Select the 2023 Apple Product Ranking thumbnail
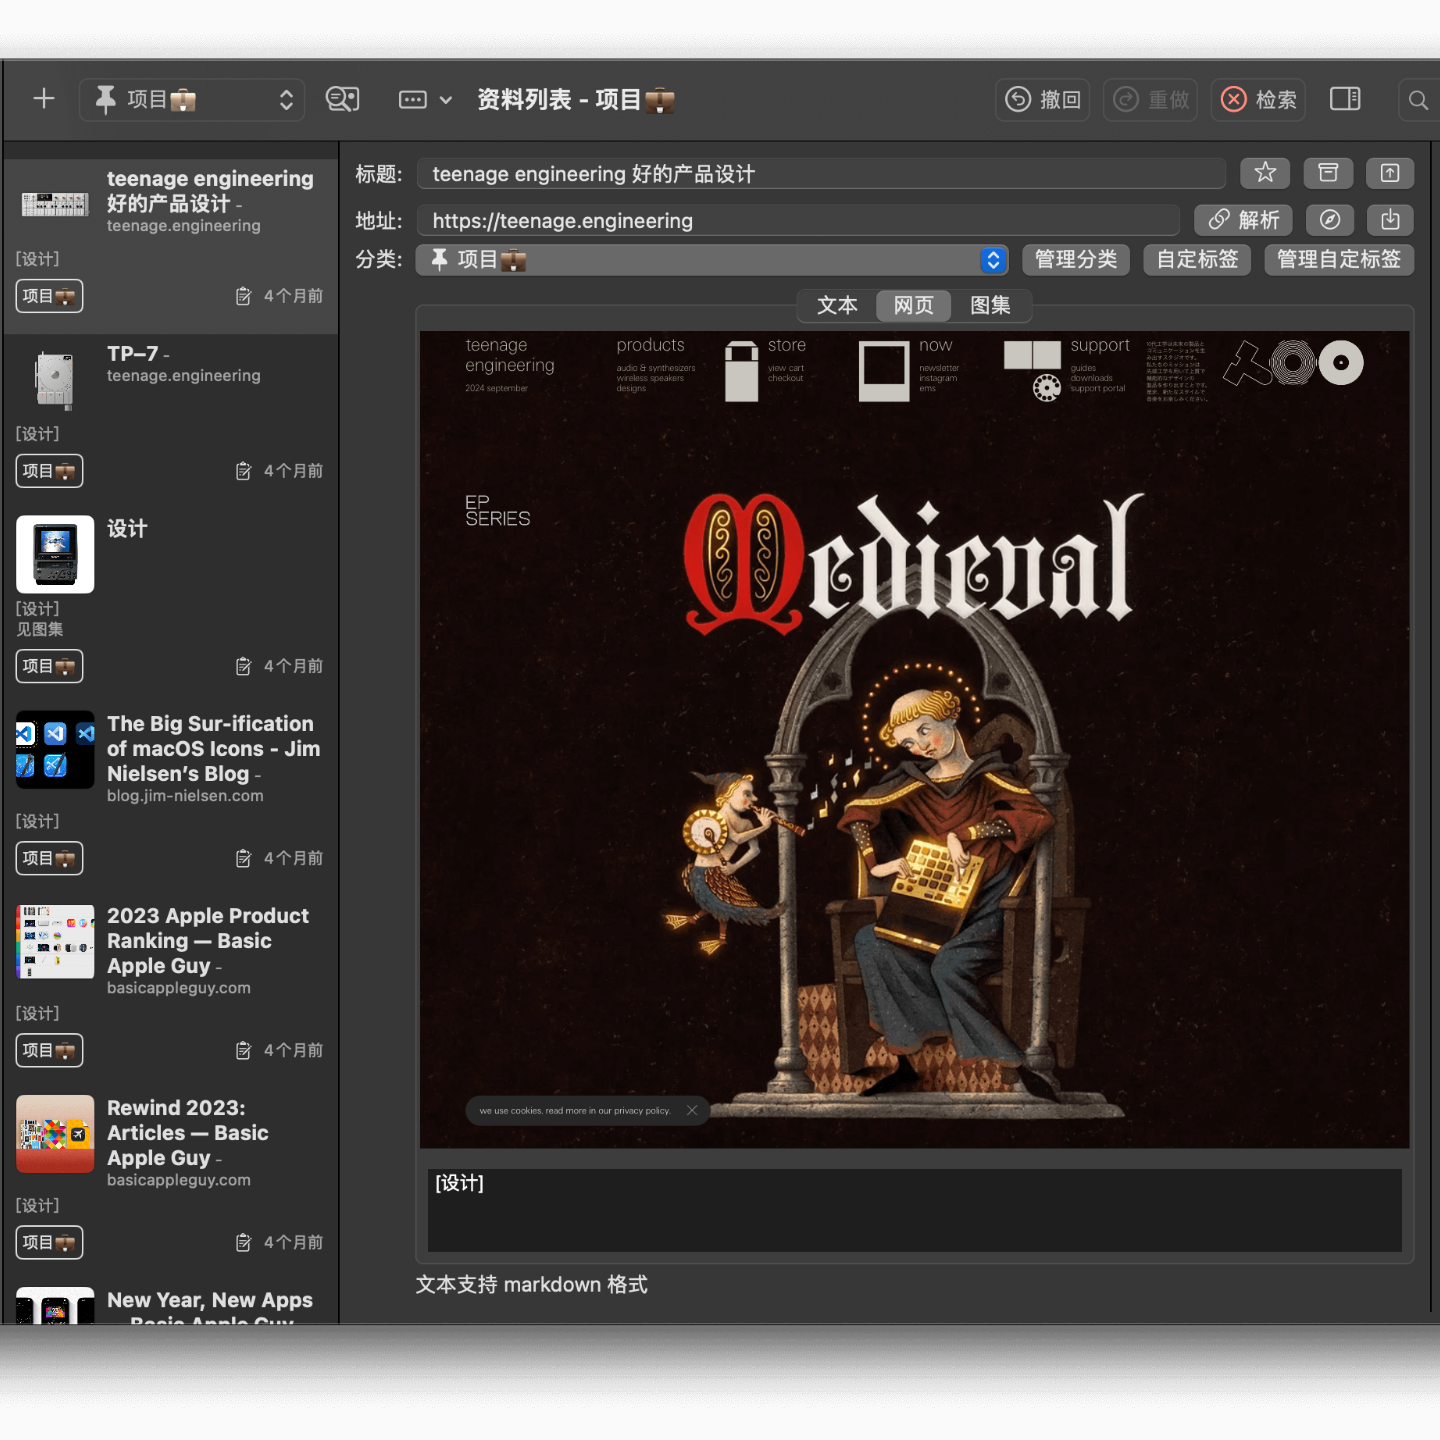Viewport: 1440px width, 1440px height. tap(55, 941)
